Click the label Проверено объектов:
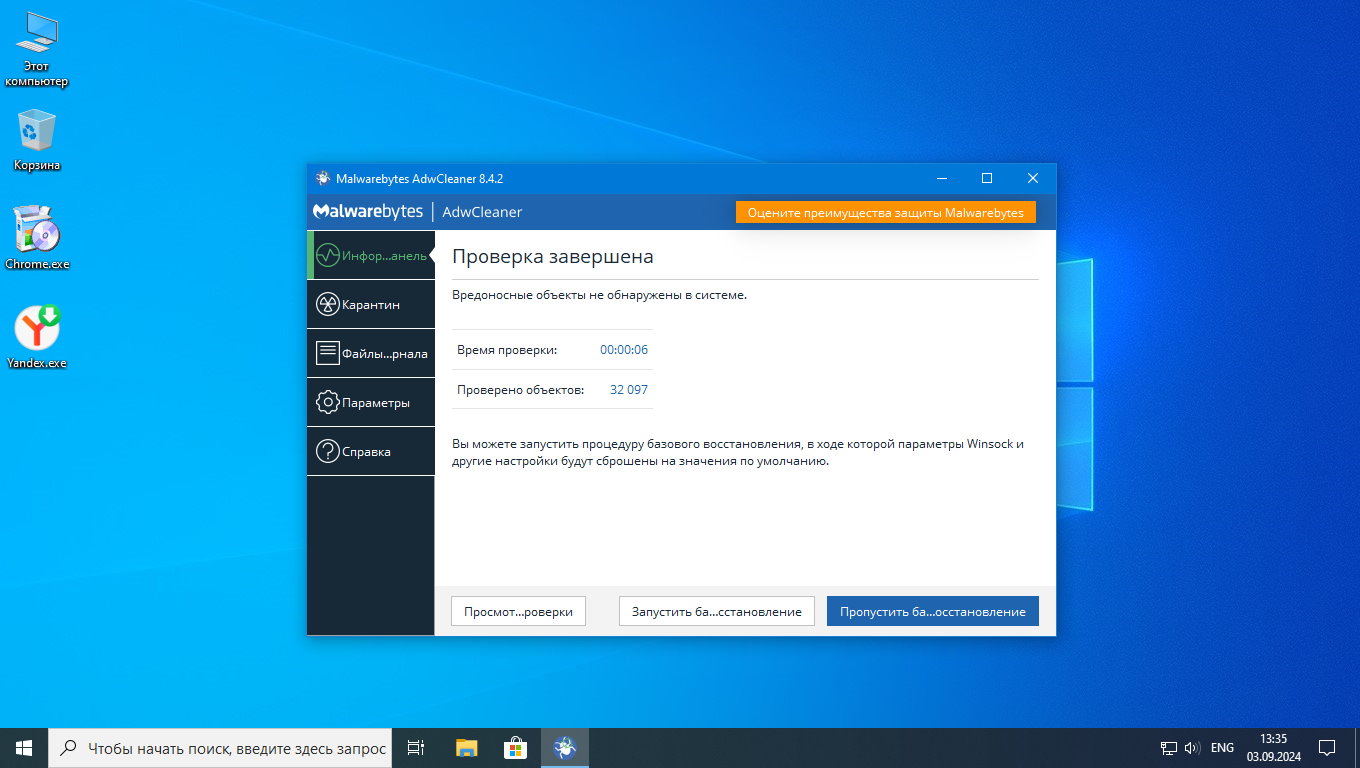Viewport: 1360px width, 768px height. pyautogui.click(x=520, y=389)
